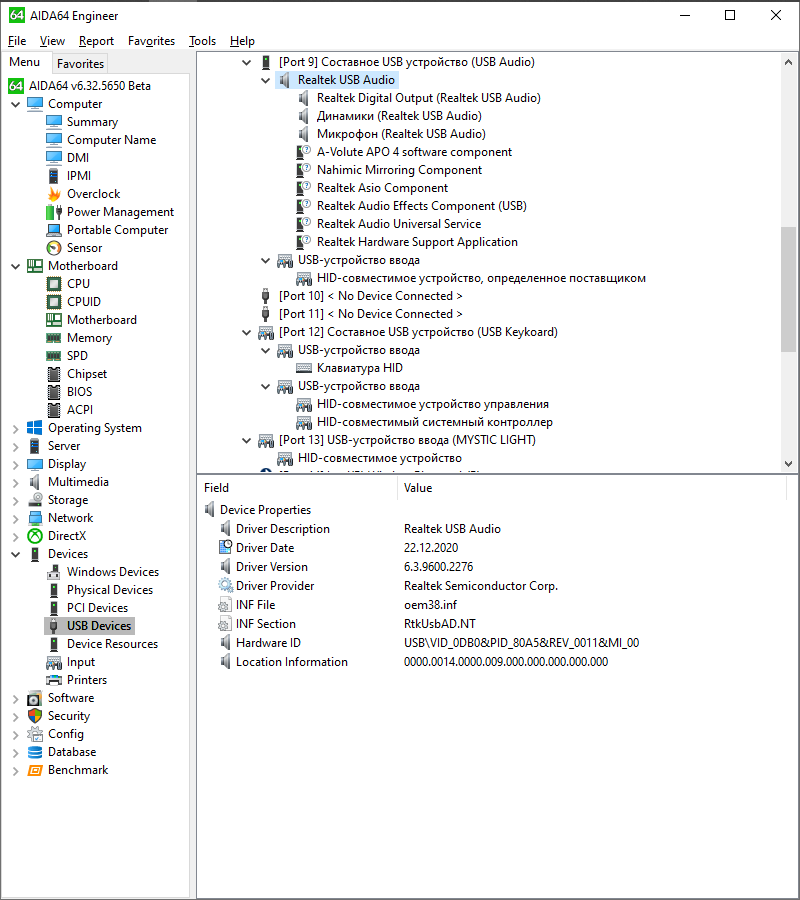Select Computer Name in sidebar

point(111,140)
